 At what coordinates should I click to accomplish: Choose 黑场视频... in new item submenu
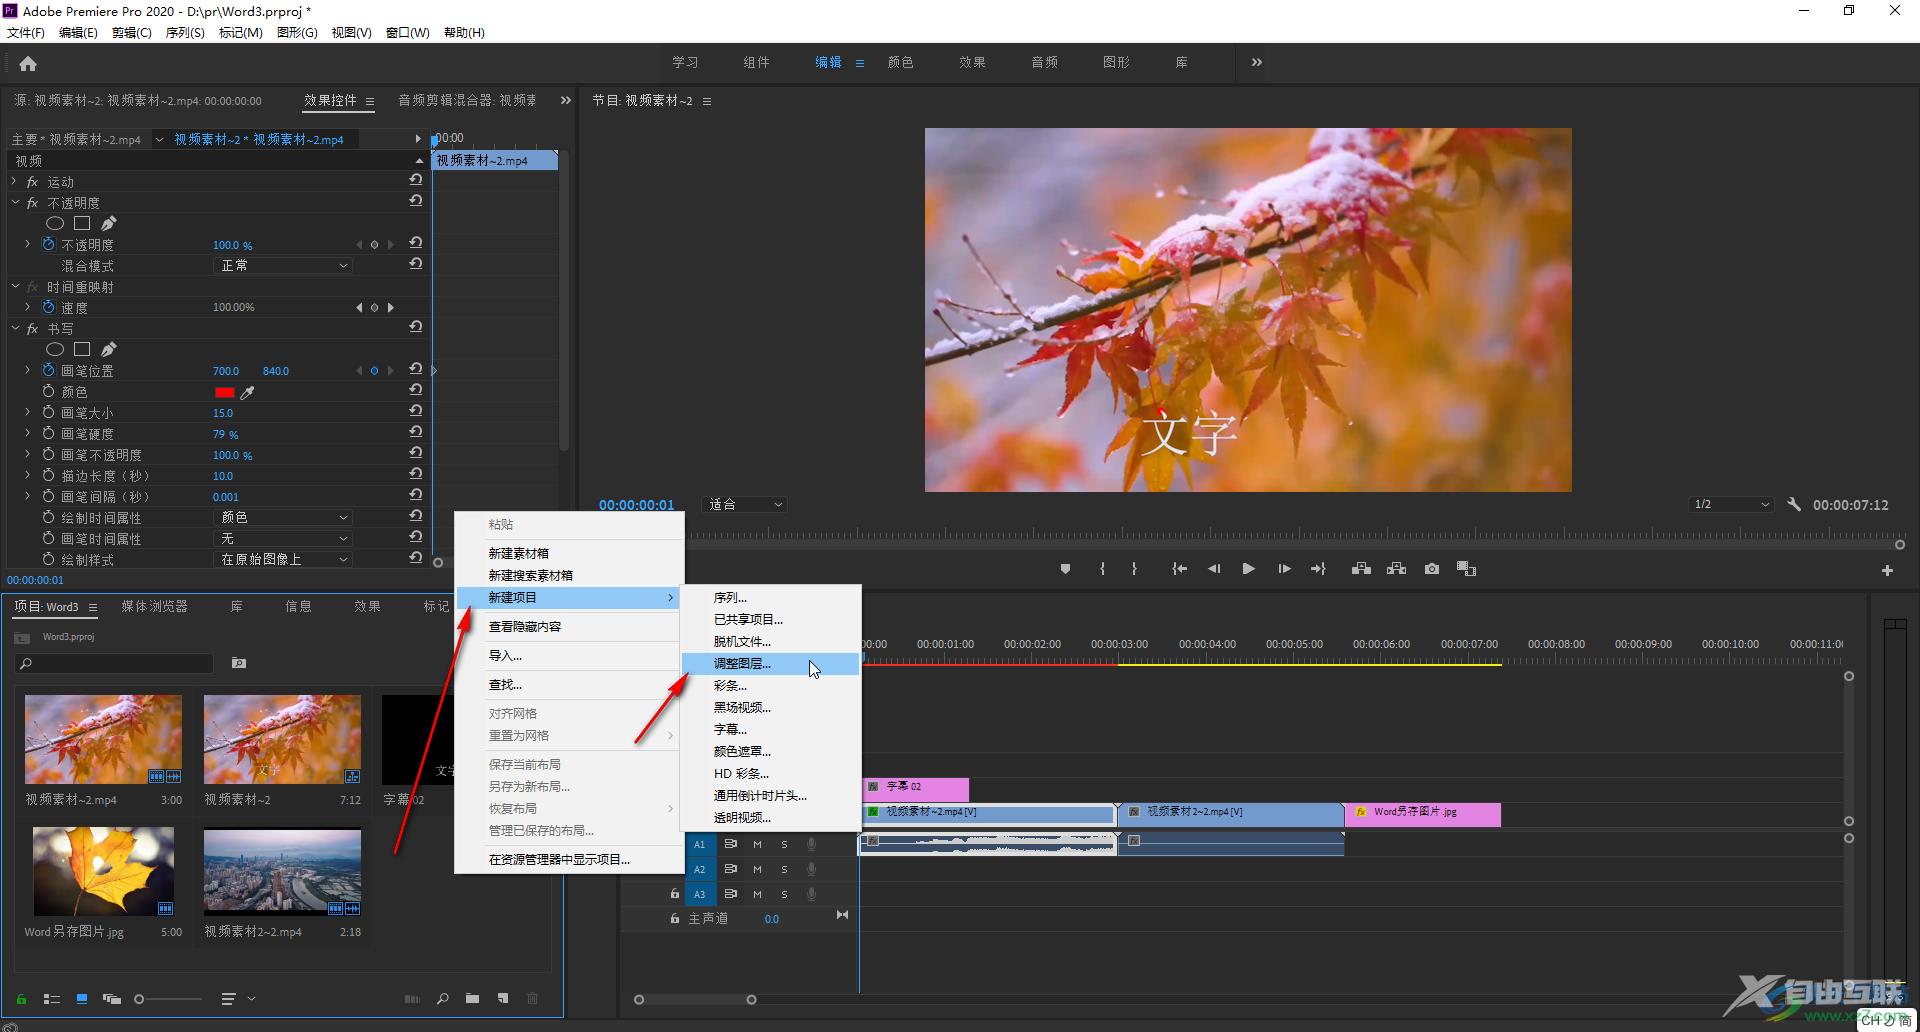pyautogui.click(x=770, y=708)
